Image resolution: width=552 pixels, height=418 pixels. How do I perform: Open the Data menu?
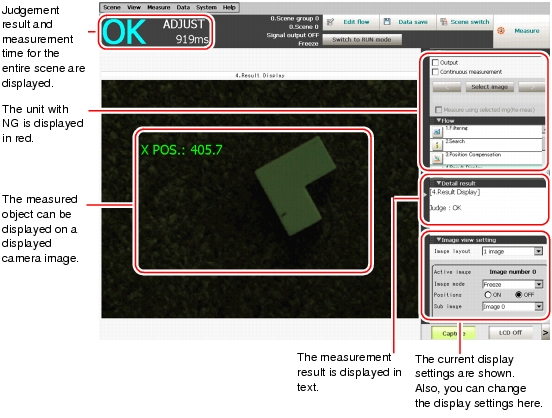coord(183,7)
